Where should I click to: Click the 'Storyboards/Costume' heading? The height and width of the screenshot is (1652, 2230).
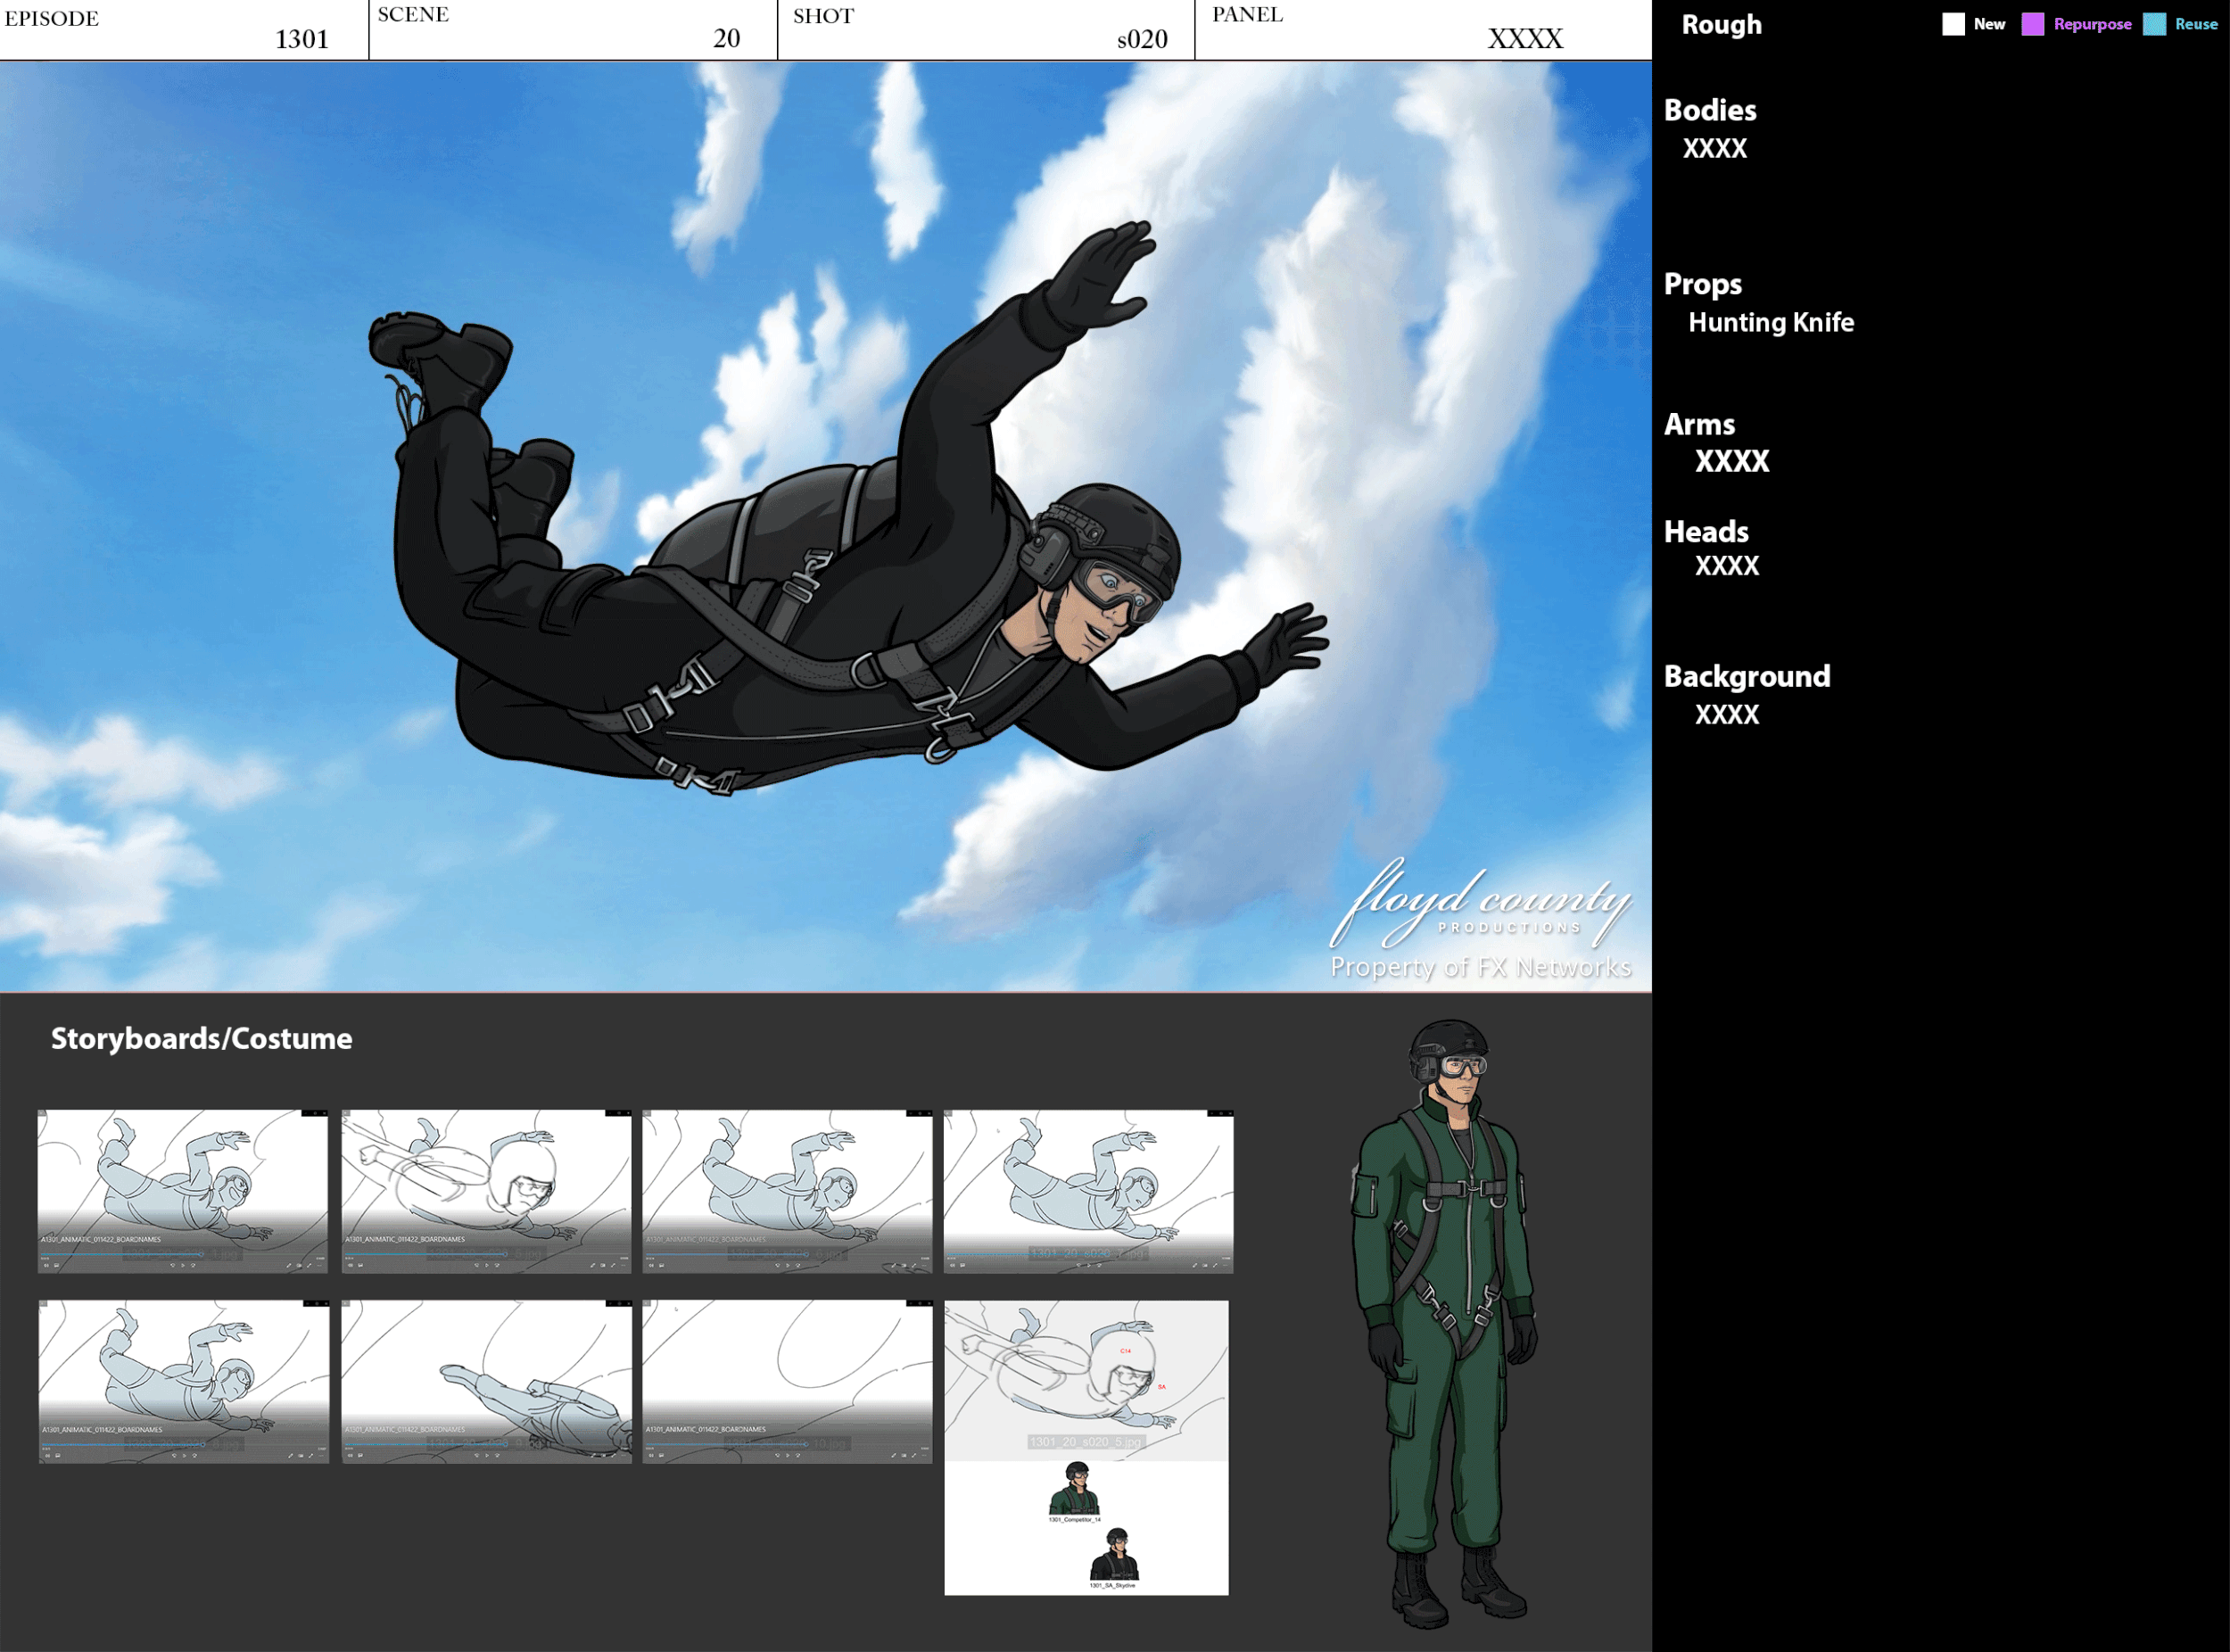pyautogui.click(x=202, y=1039)
